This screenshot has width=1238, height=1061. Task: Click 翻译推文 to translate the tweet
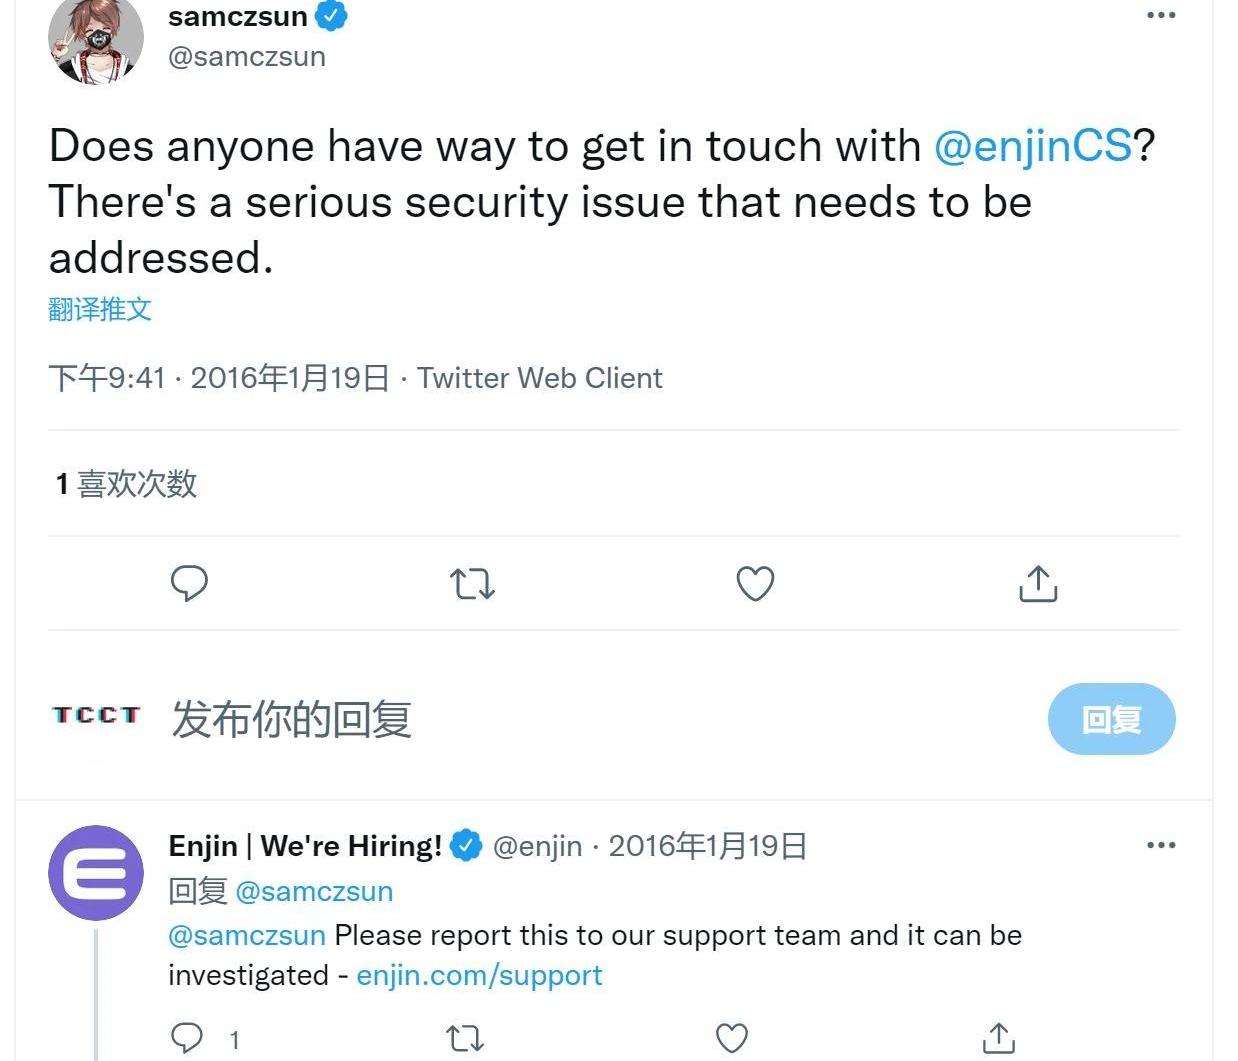[100, 309]
